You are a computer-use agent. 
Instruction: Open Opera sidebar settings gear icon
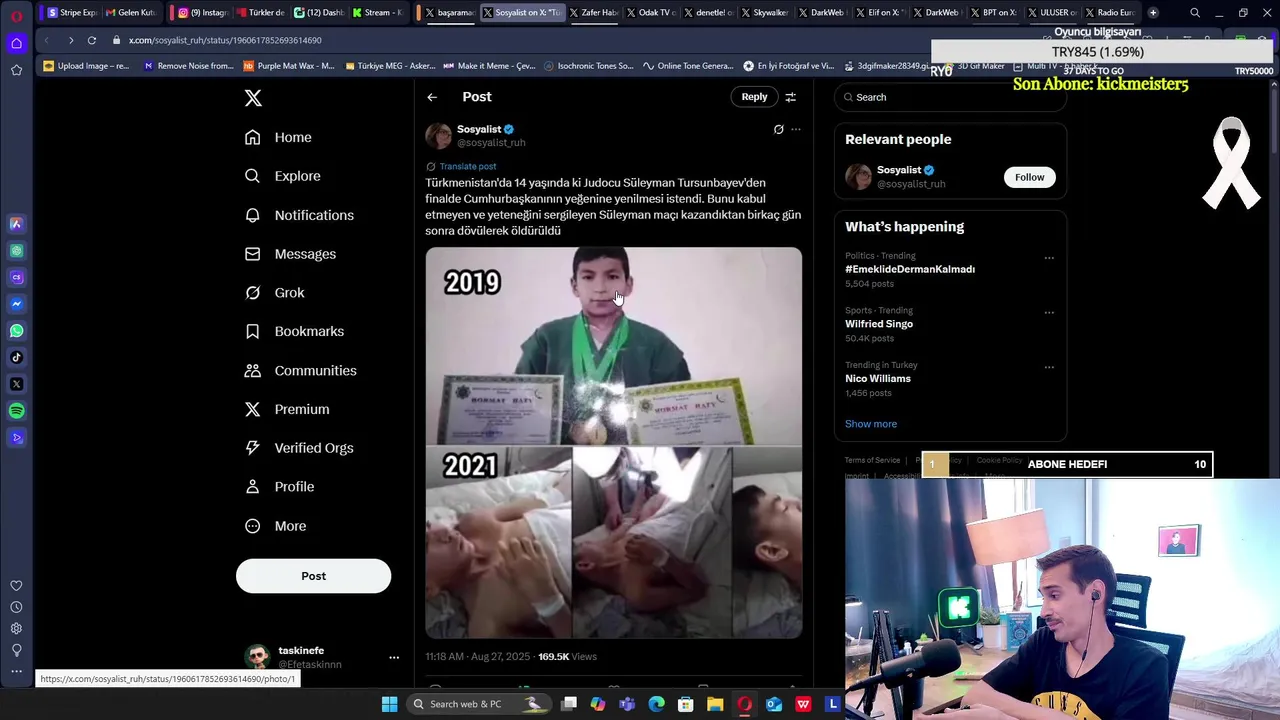point(16,629)
